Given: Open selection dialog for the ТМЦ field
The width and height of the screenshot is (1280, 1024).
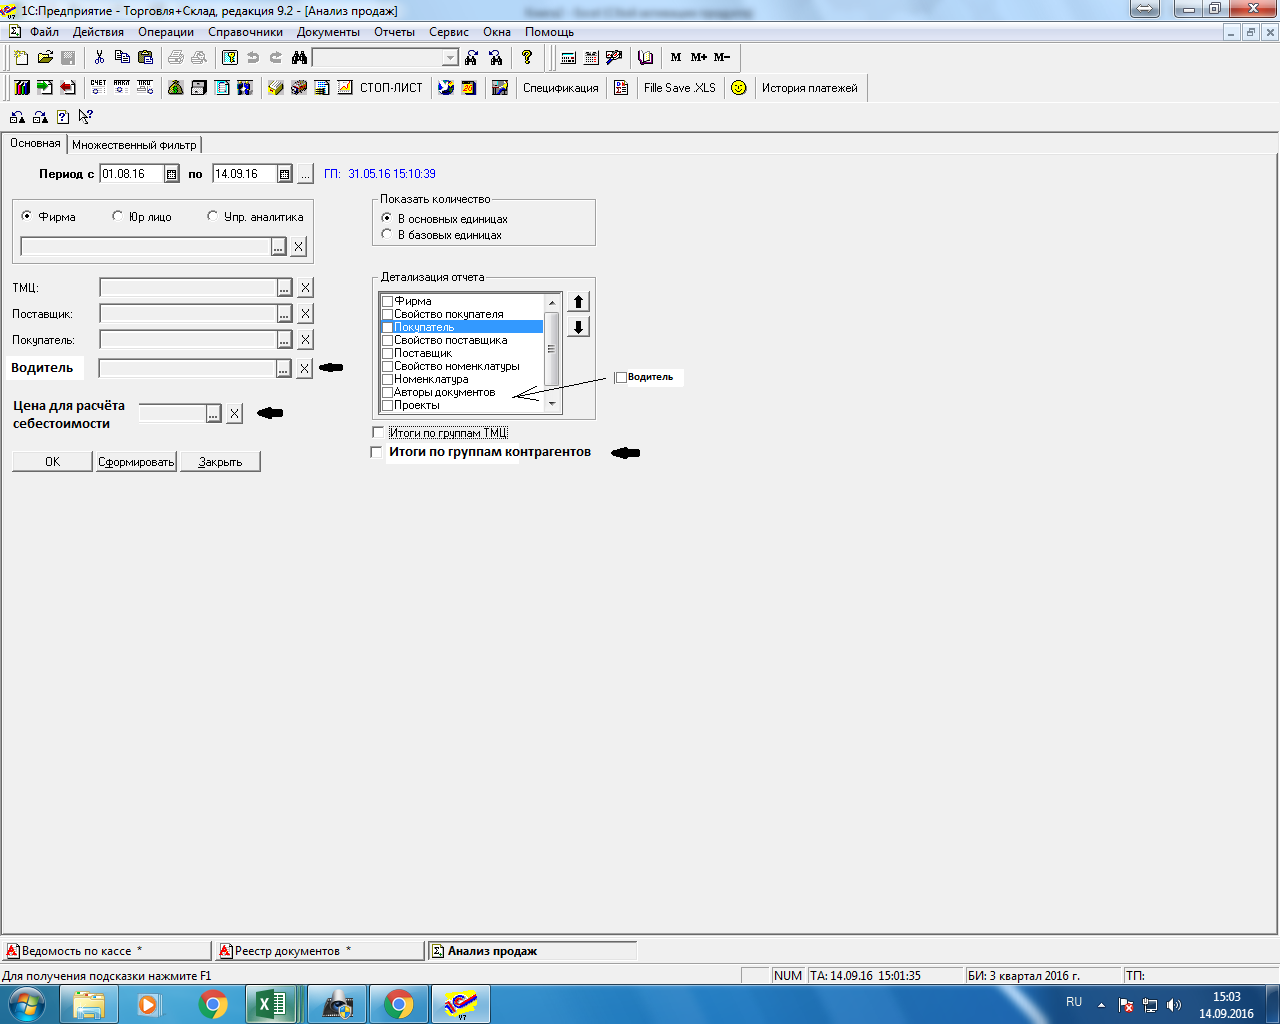Looking at the screenshot, I should click(284, 288).
